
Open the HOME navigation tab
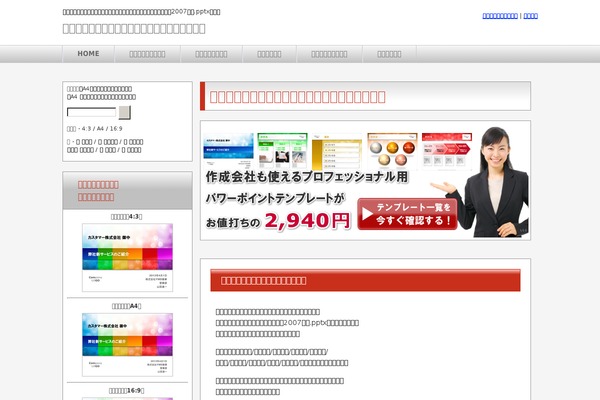(88, 54)
